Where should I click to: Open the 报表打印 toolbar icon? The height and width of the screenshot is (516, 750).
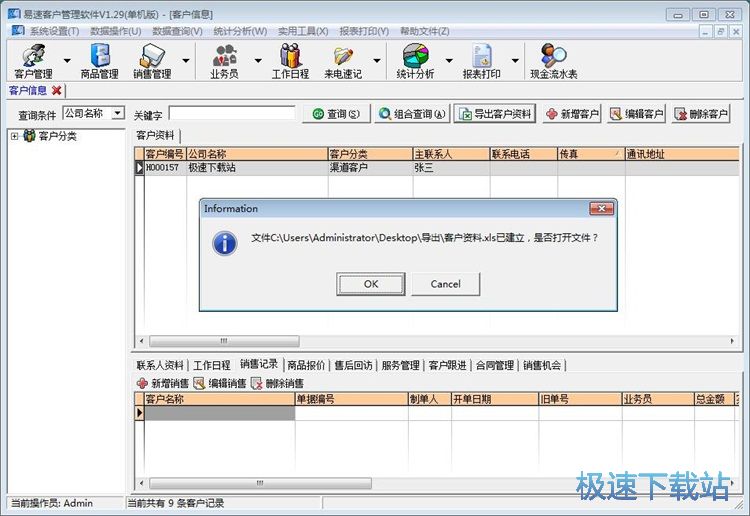pyautogui.click(x=482, y=61)
